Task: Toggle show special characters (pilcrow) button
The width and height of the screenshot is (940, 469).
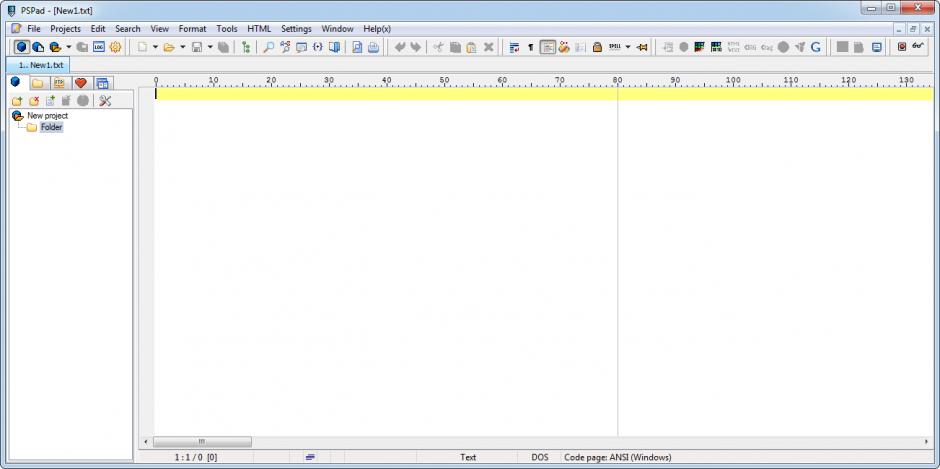Action: (530, 47)
